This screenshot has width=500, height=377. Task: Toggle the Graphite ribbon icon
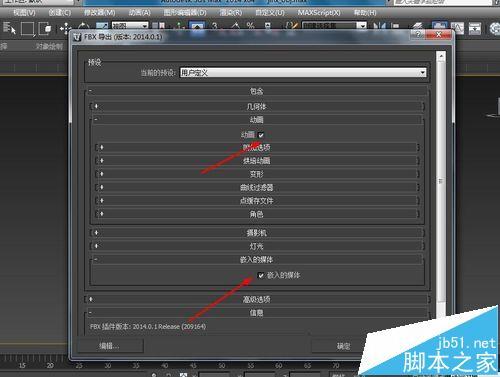tap(439, 27)
